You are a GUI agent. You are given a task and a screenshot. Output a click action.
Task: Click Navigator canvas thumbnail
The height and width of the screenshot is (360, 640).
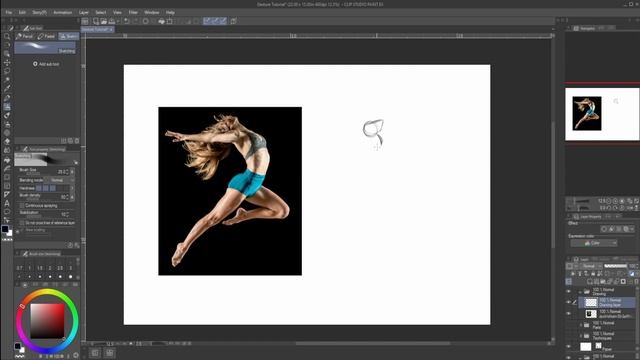click(x=602, y=114)
